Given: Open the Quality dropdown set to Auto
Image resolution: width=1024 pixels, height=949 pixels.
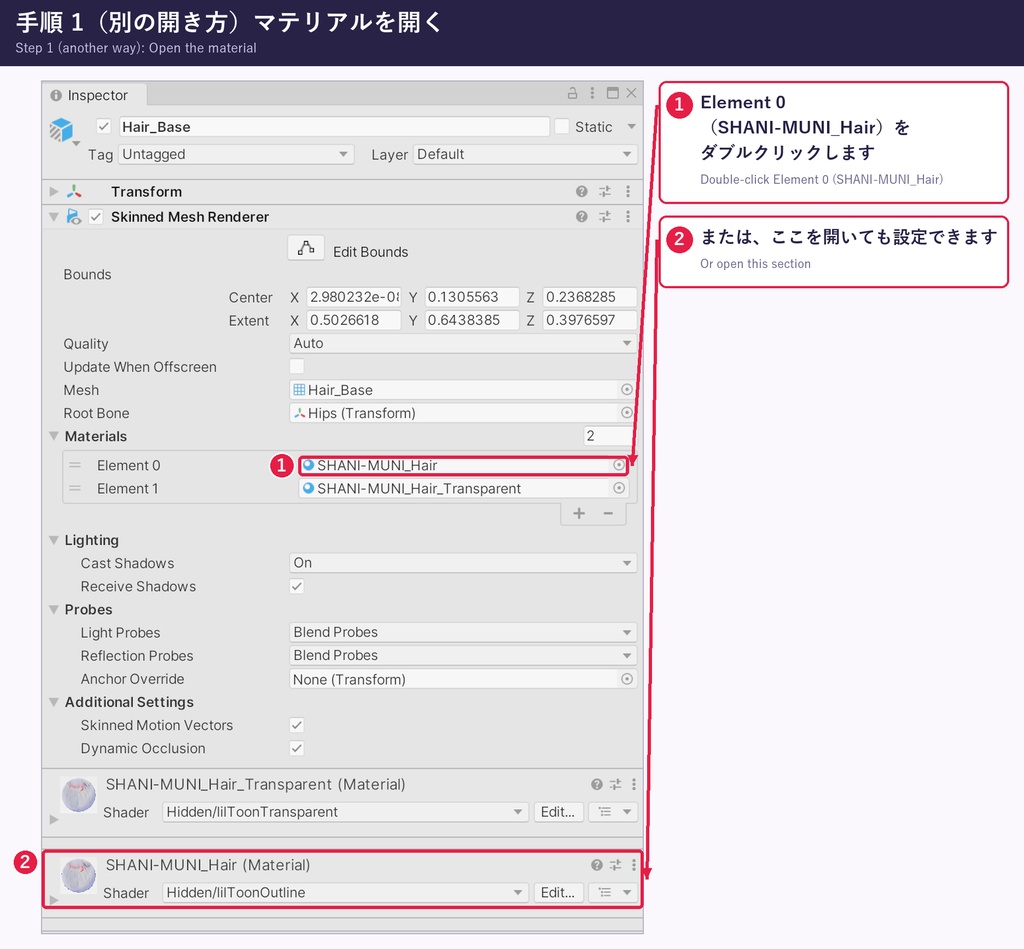Looking at the screenshot, I should pyautogui.click(x=463, y=343).
